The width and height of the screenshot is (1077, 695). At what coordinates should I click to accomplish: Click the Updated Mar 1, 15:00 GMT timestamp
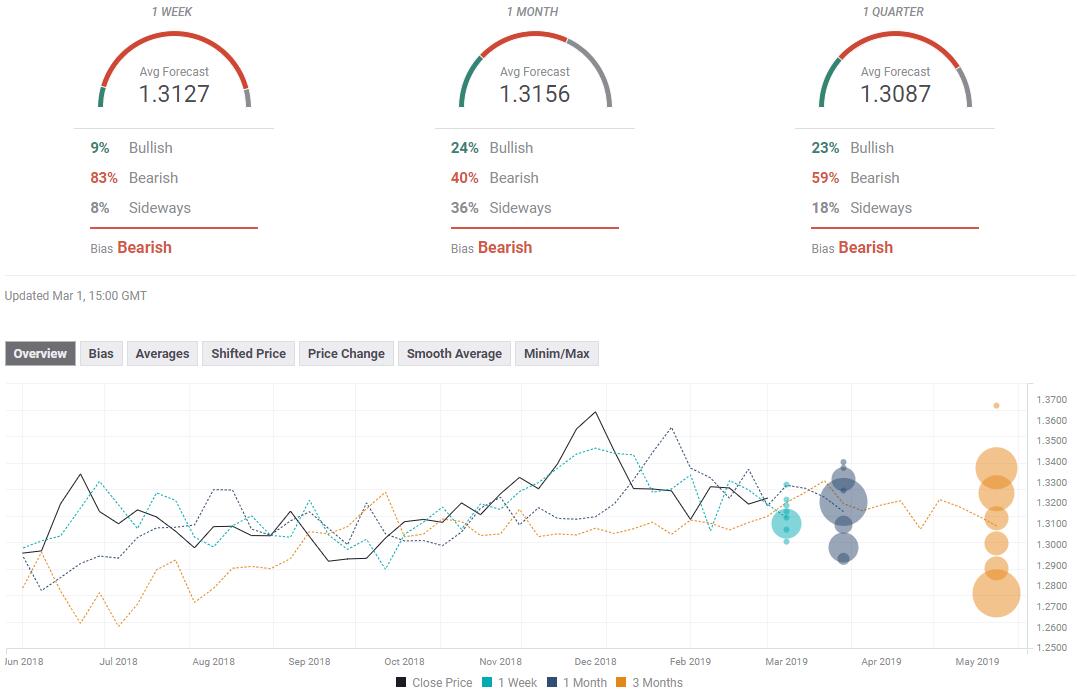coord(76,296)
